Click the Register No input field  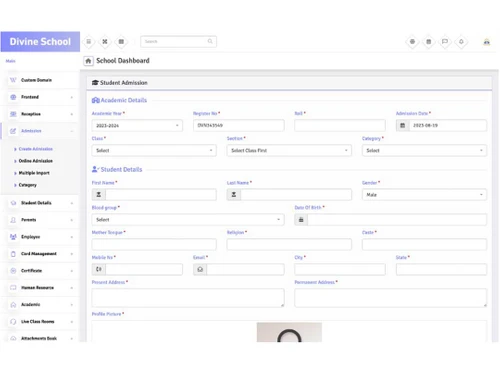point(239,125)
